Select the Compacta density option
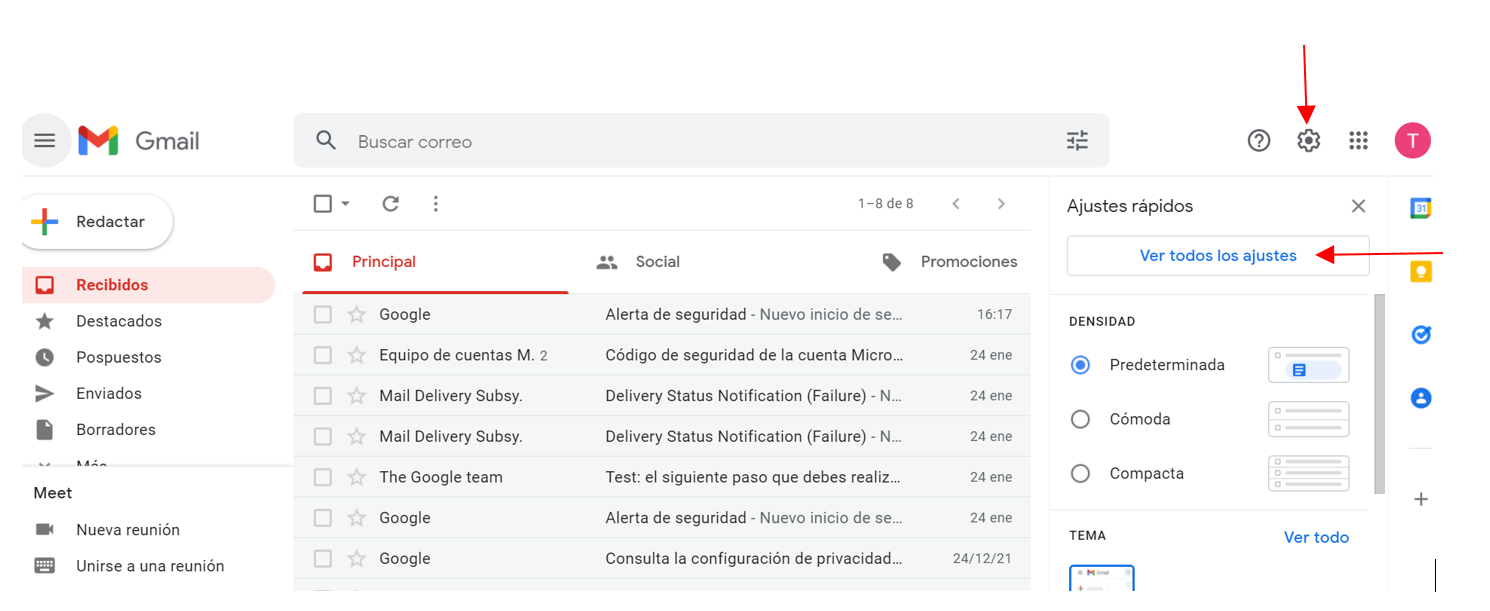The image size is (1490, 611). [x=1080, y=474]
